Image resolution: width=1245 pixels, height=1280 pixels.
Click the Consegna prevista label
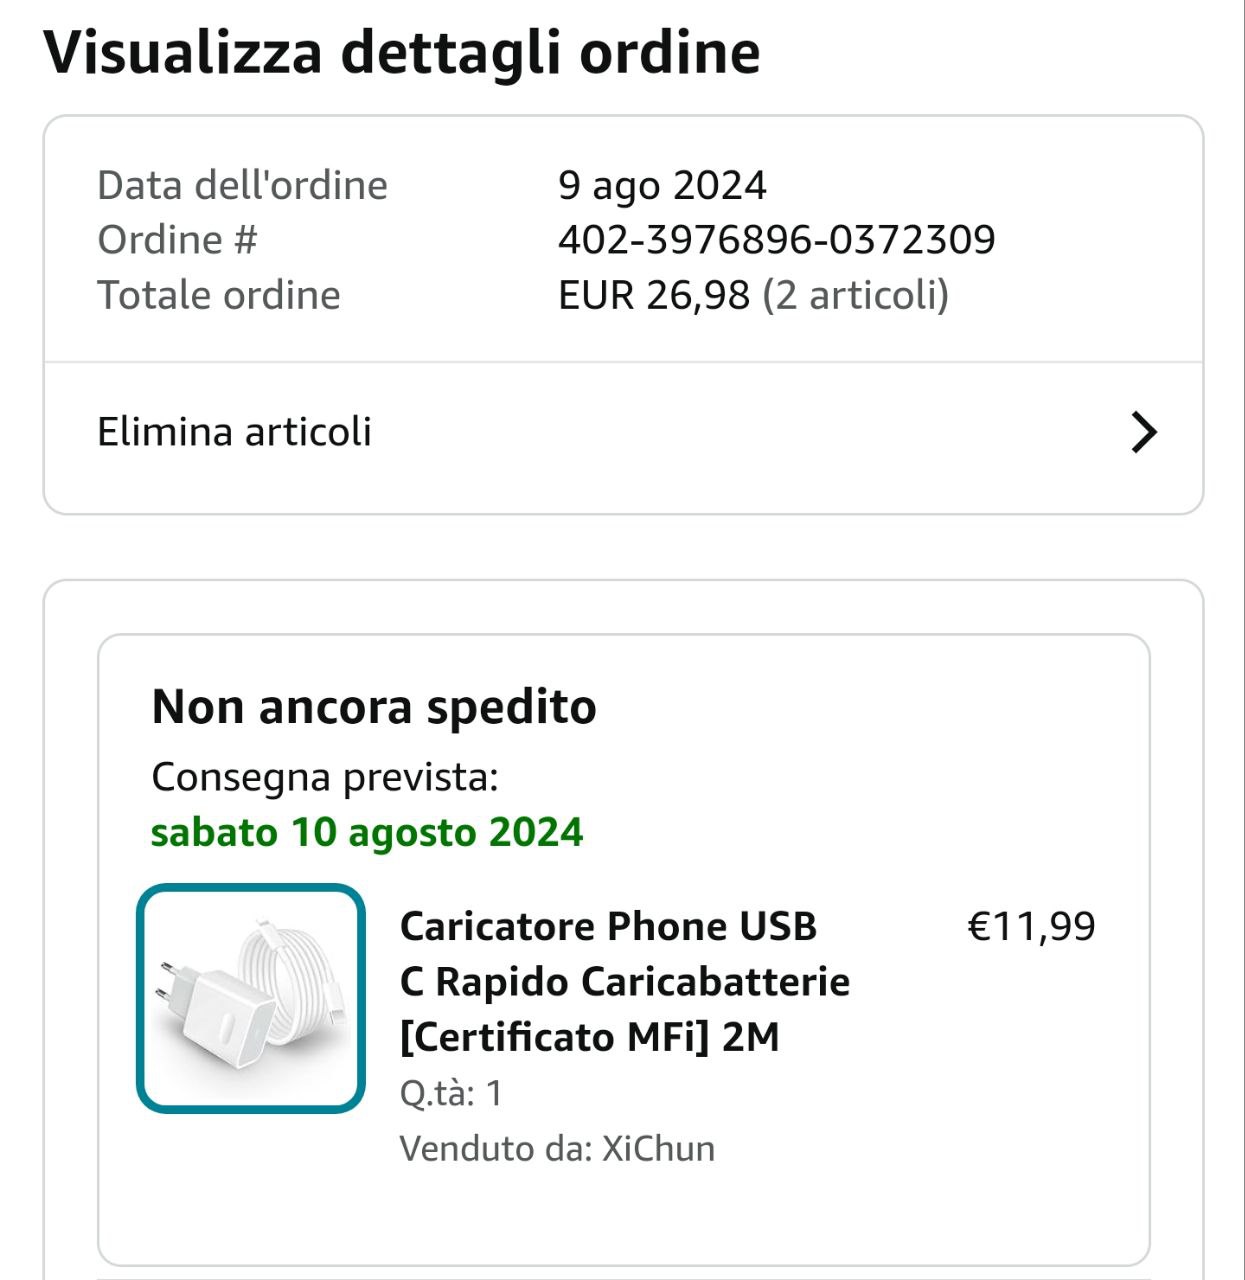325,777
